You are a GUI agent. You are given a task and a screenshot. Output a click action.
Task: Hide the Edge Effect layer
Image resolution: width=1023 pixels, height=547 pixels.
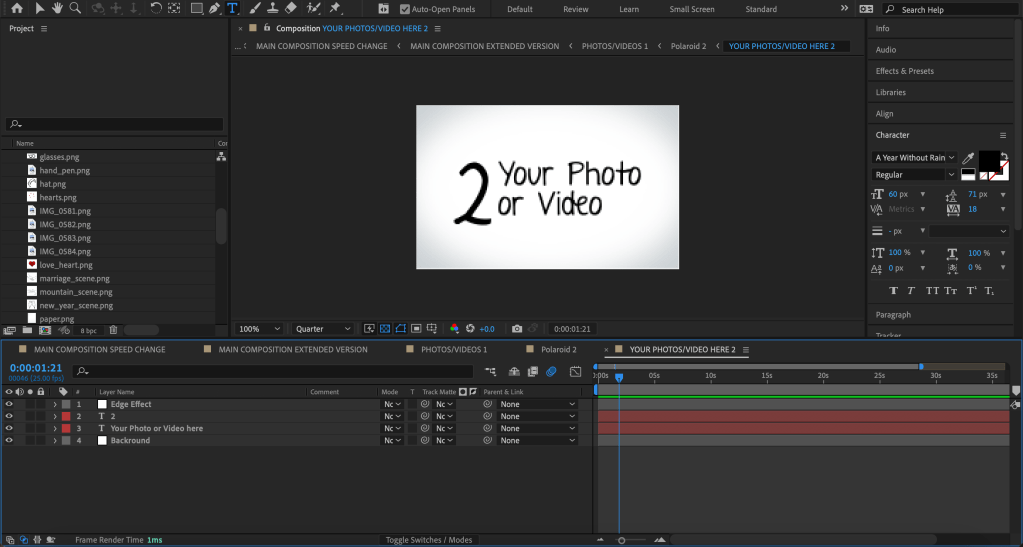[x=9, y=404]
